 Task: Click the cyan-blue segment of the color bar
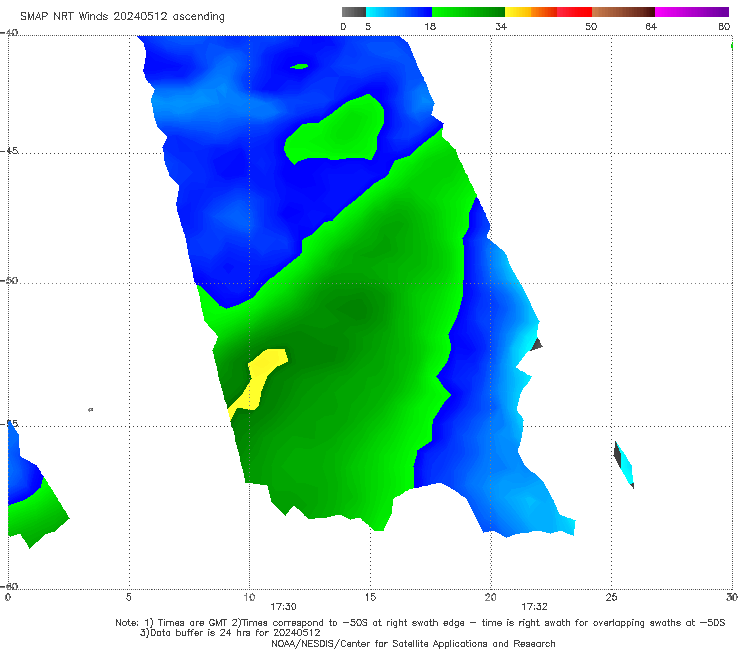[x=399, y=12]
